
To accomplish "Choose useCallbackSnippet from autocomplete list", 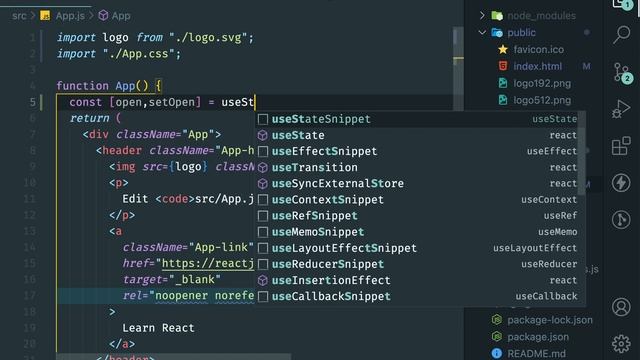I will pyautogui.click(x=417, y=296).
